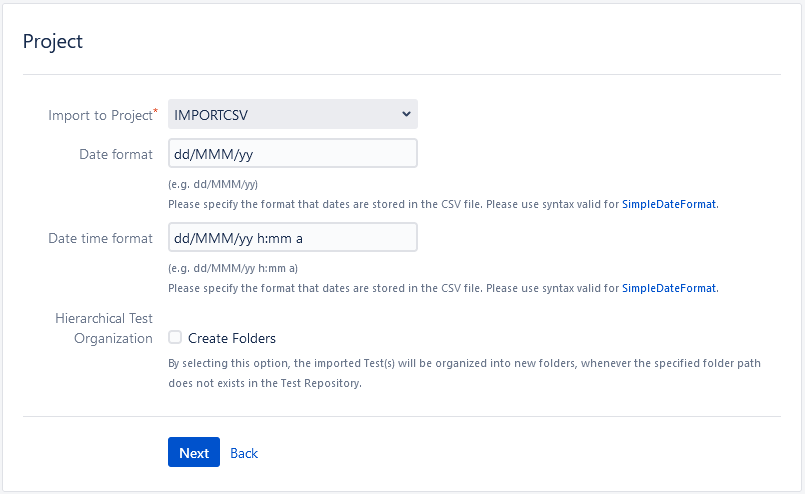Focus the Date format input field

tap(293, 153)
